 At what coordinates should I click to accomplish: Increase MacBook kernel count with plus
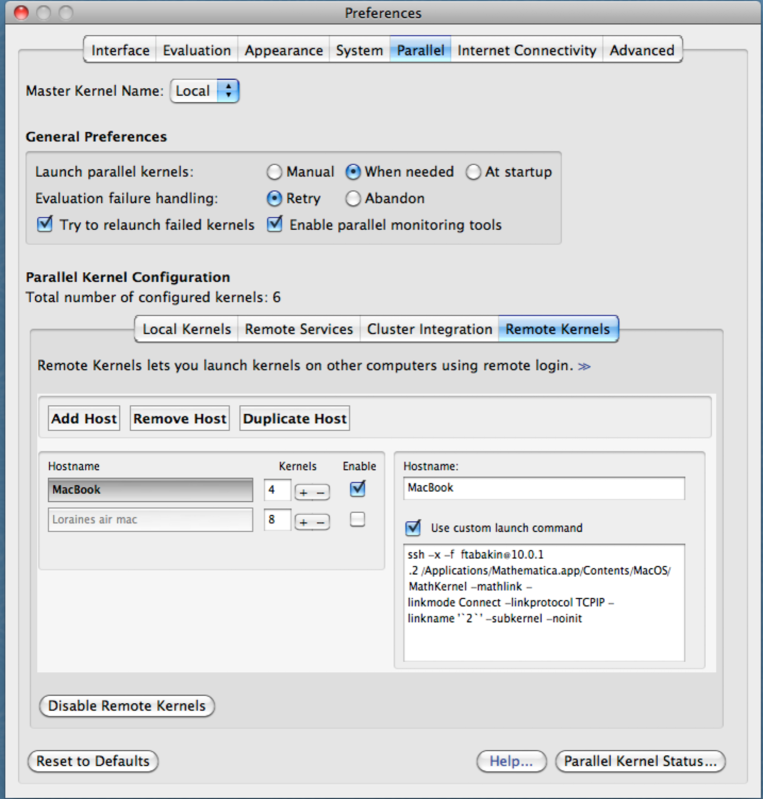point(303,491)
